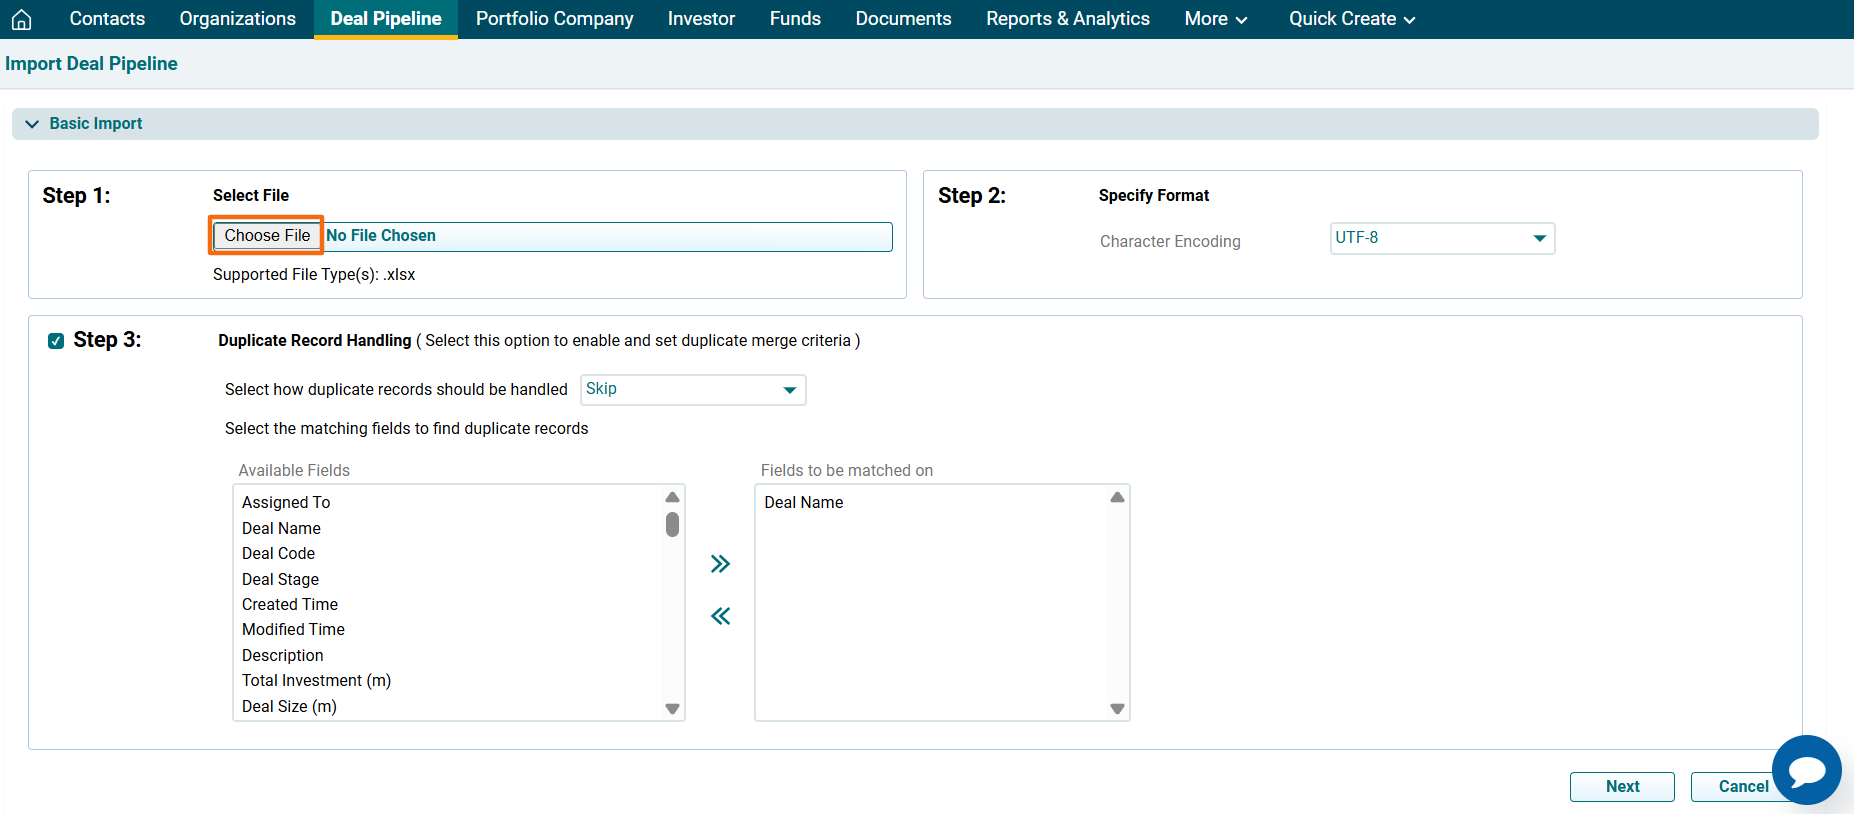
Task: Open the Character Encoding UTF-8 dropdown
Action: click(1441, 238)
